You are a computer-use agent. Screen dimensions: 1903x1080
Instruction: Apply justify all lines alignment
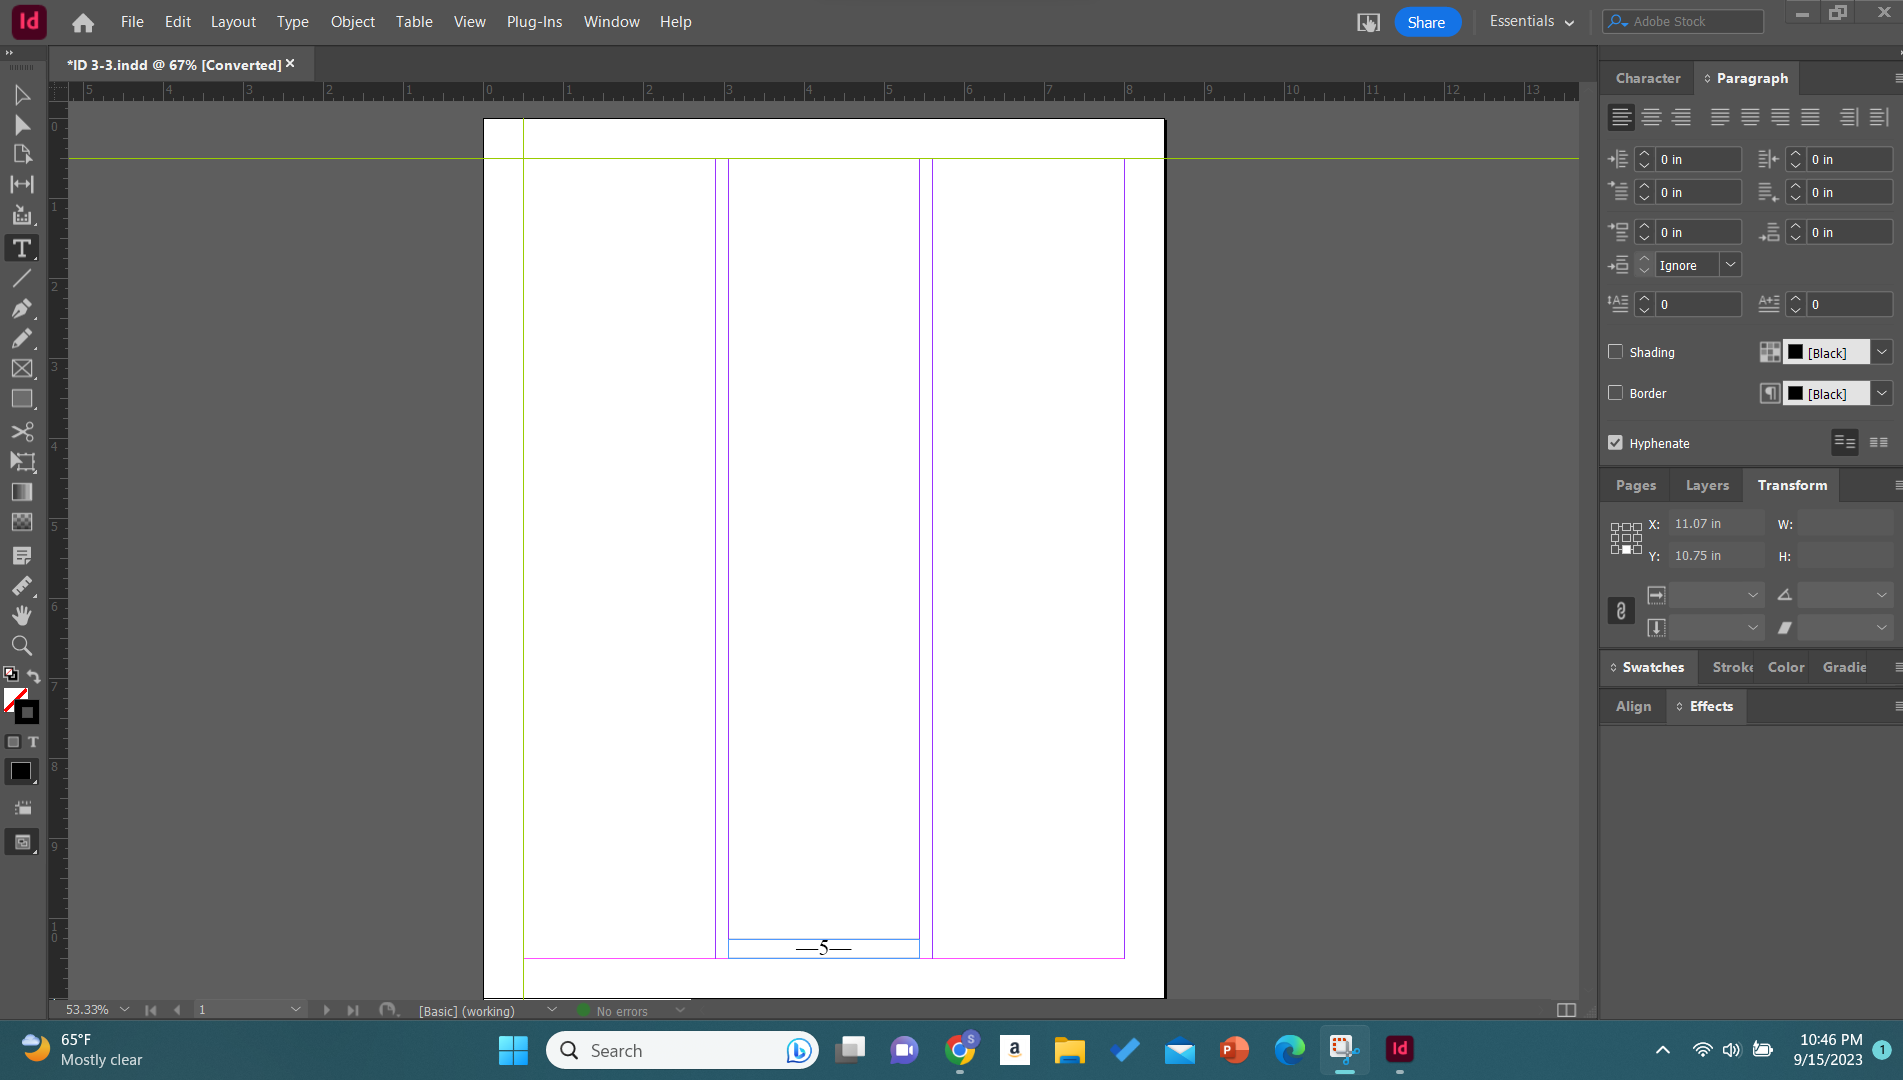point(1810,117)
